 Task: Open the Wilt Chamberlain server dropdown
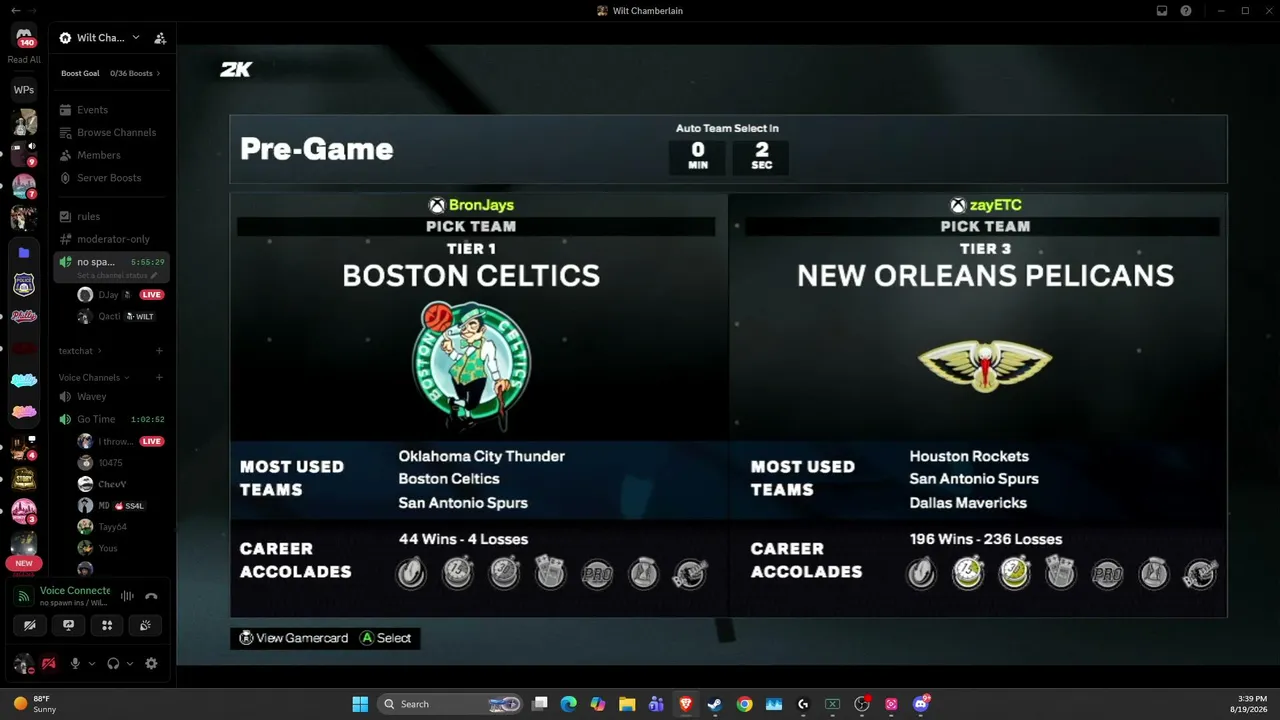(106, 38)
